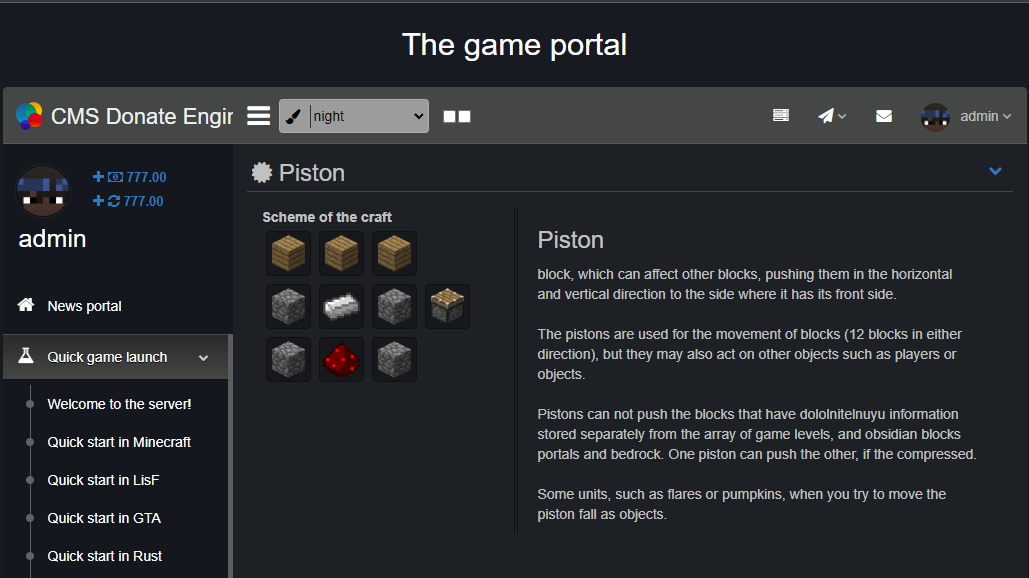Open the envelope messages icon
The height and width of the screenshot is (578, 1029).
(884, 116)
